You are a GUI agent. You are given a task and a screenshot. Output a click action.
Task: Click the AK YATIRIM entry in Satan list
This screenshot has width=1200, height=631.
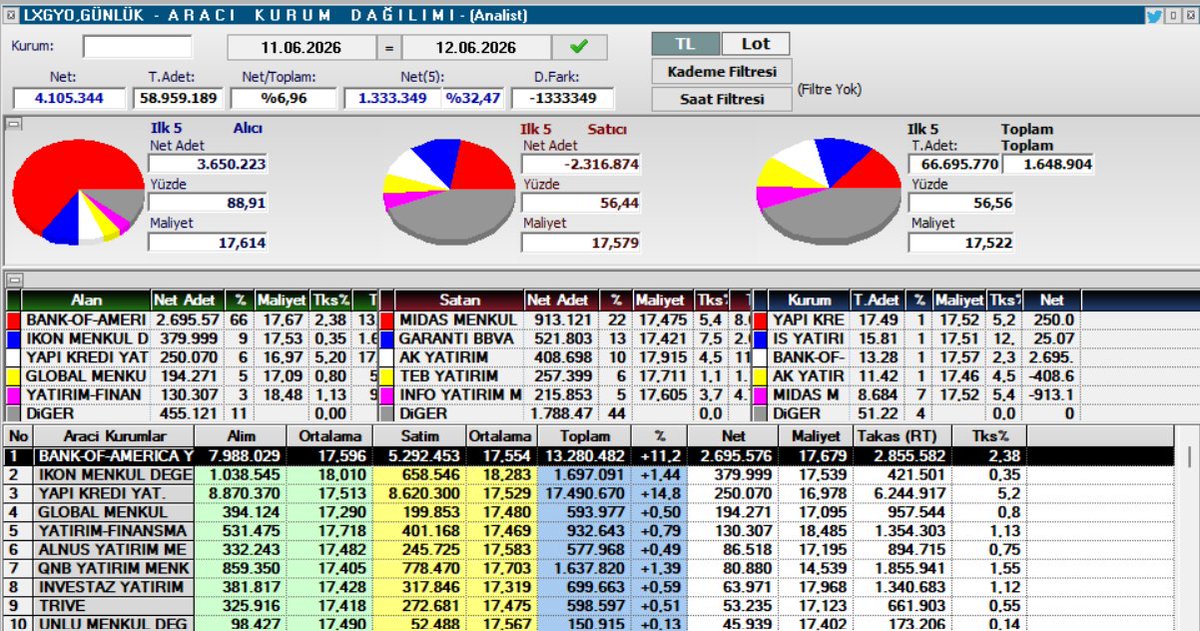tap(460, 357)
